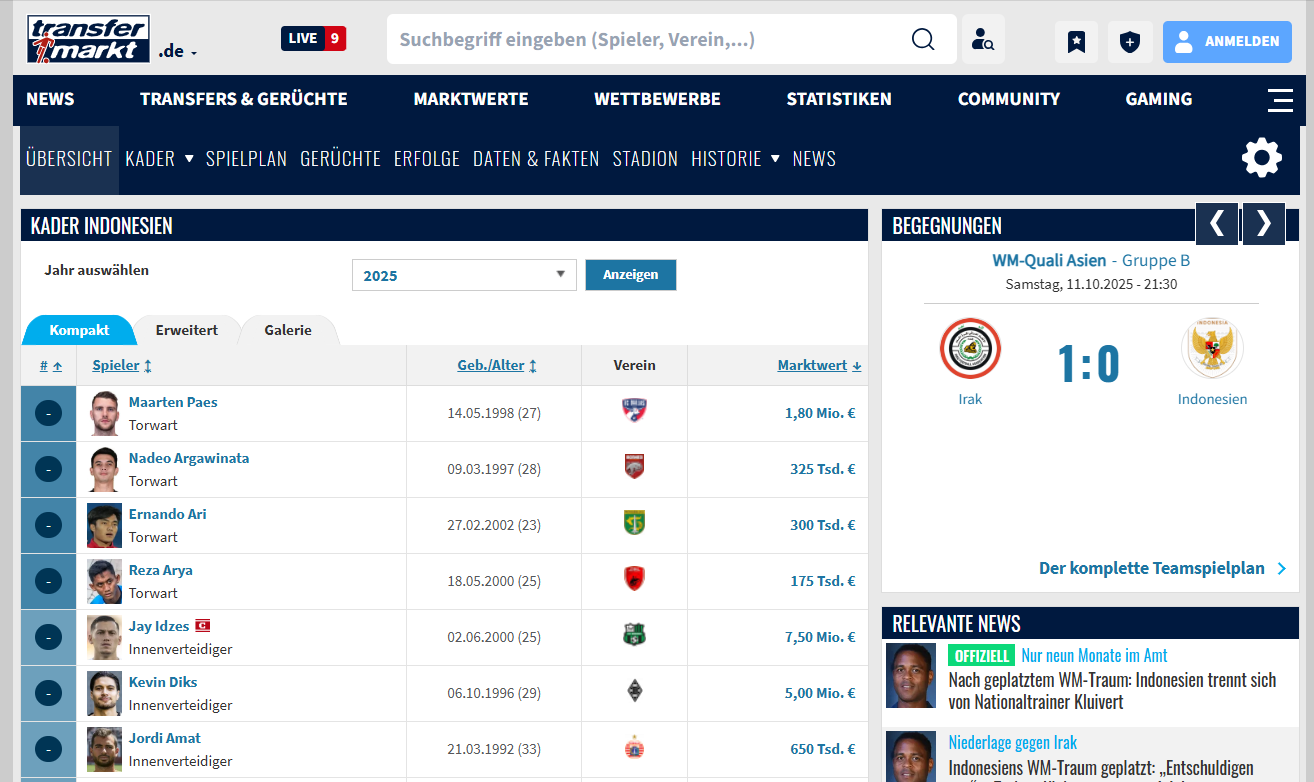1314x782 pixels.
Task: Click the magnifier search icon
Action: 922,40
